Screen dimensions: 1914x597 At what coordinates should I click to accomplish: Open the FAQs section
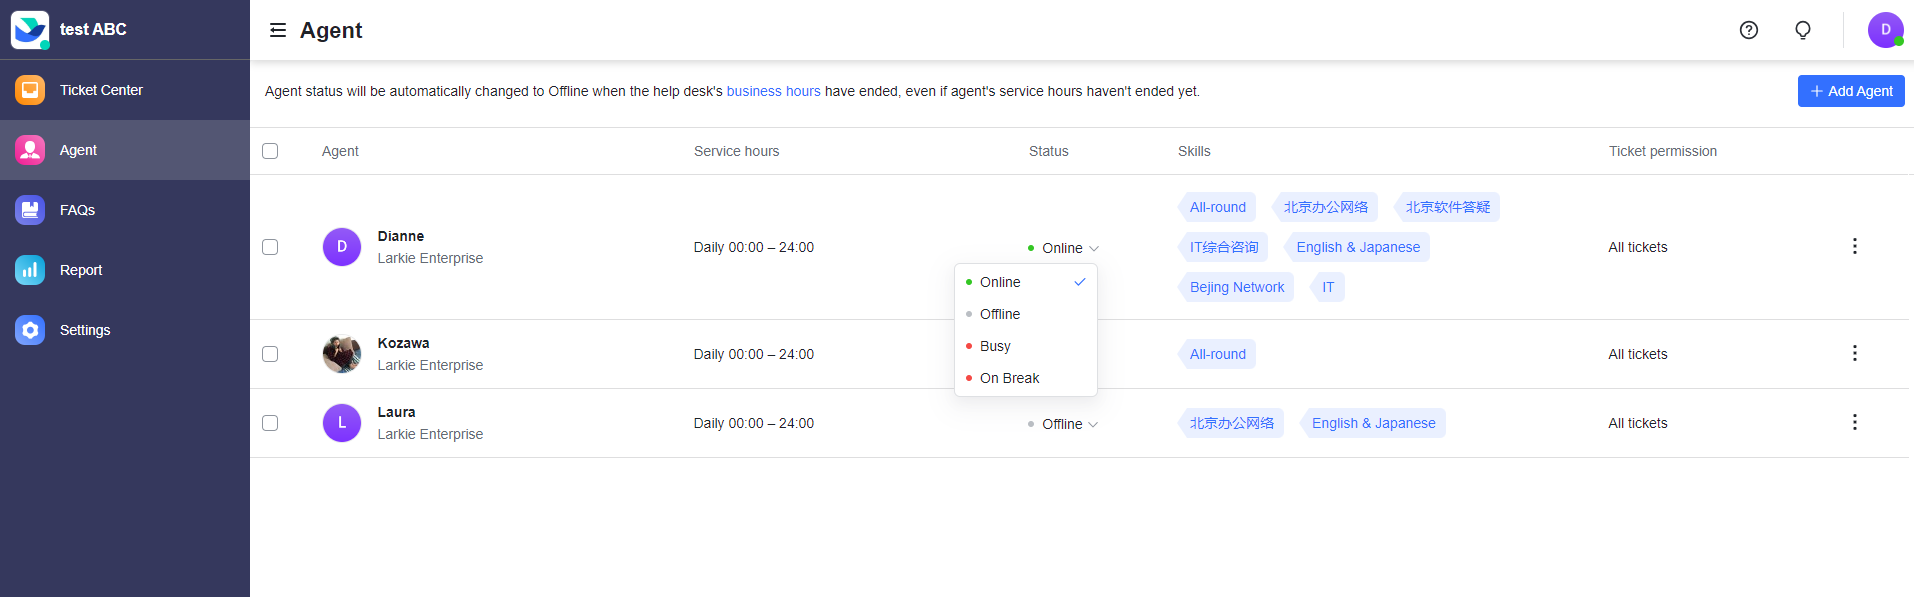(77, 210)
